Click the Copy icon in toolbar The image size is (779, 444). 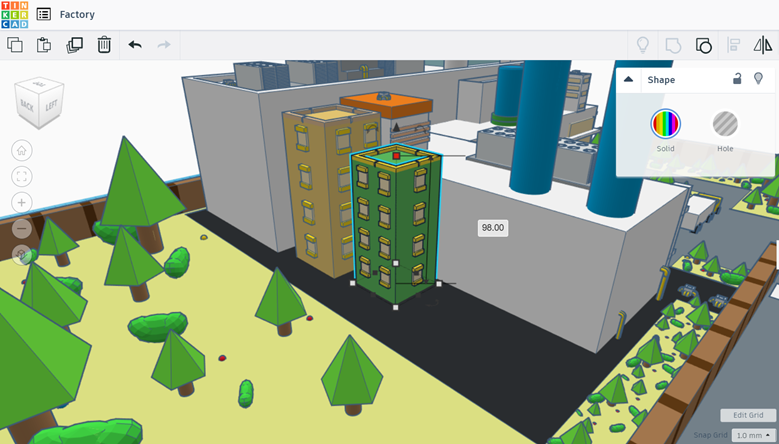(15, 45)
